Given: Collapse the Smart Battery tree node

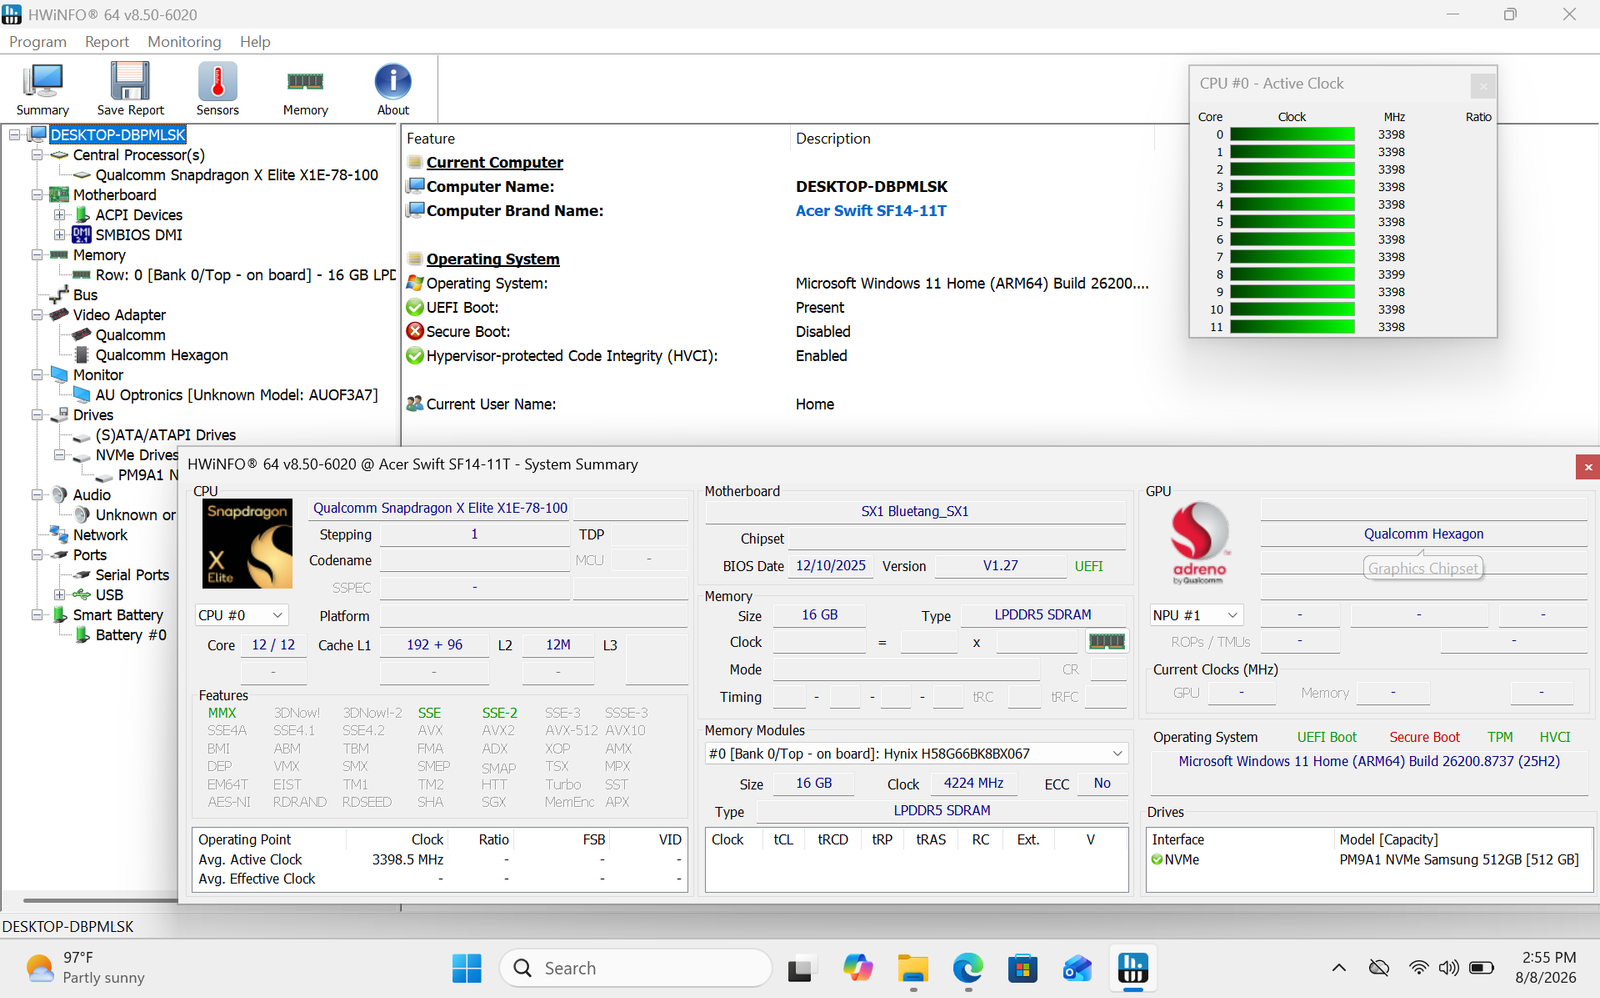Looking at the screenshot, I should click(37, 615).
